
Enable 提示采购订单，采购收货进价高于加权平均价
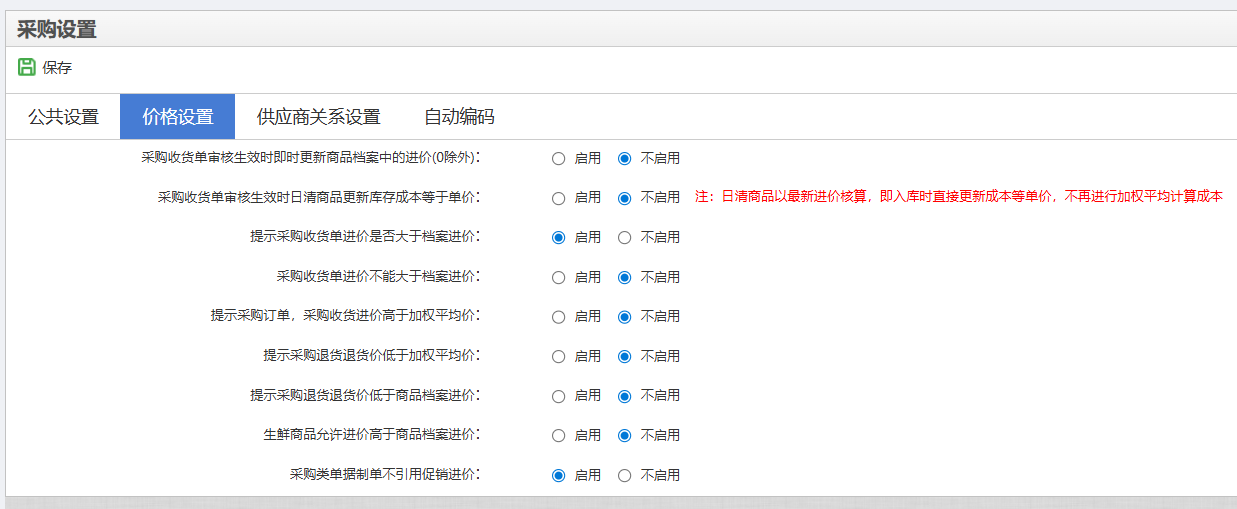point(559,317)
